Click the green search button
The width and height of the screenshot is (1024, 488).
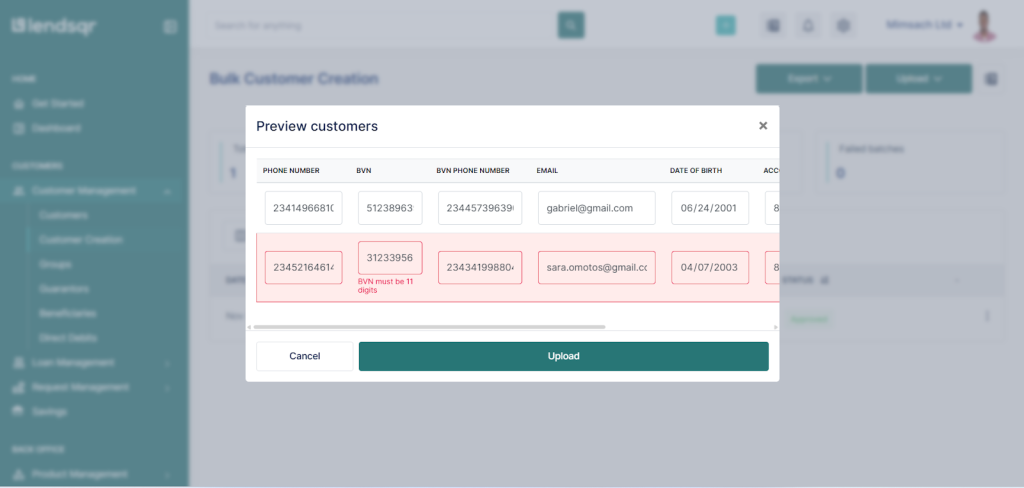(571, 25)
